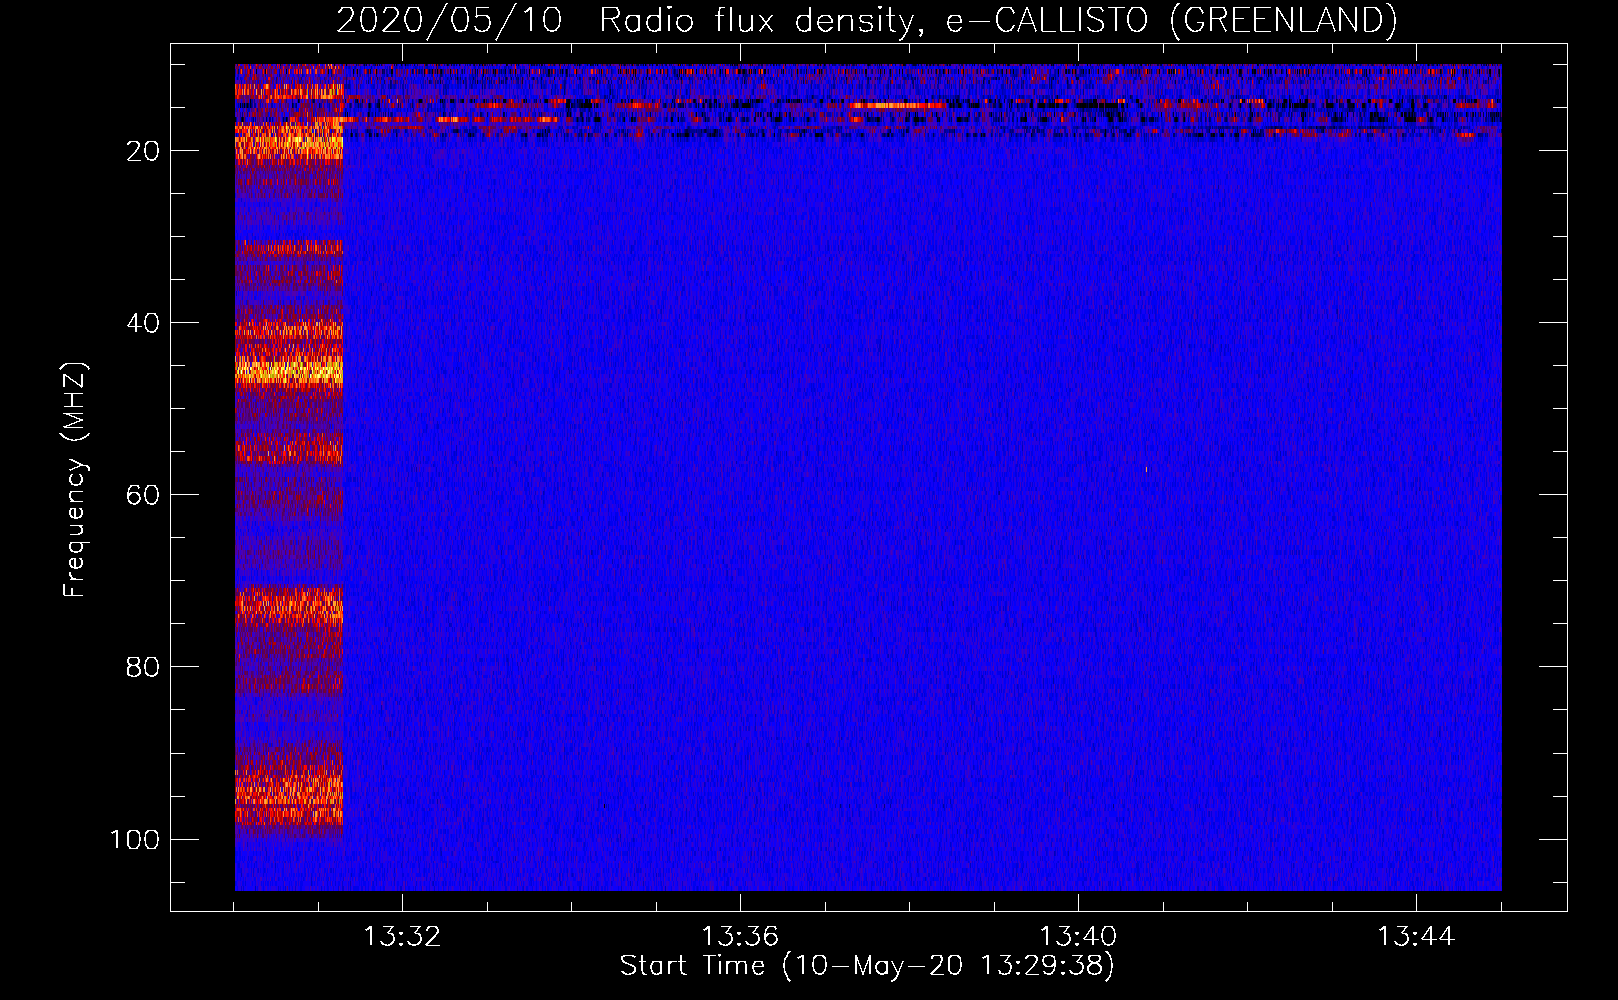Viewport: 1618px width, 1000px height.
Task: Click the 20 MHz frequency tick label
Action: pyautogui.click(x=143, y=151)
